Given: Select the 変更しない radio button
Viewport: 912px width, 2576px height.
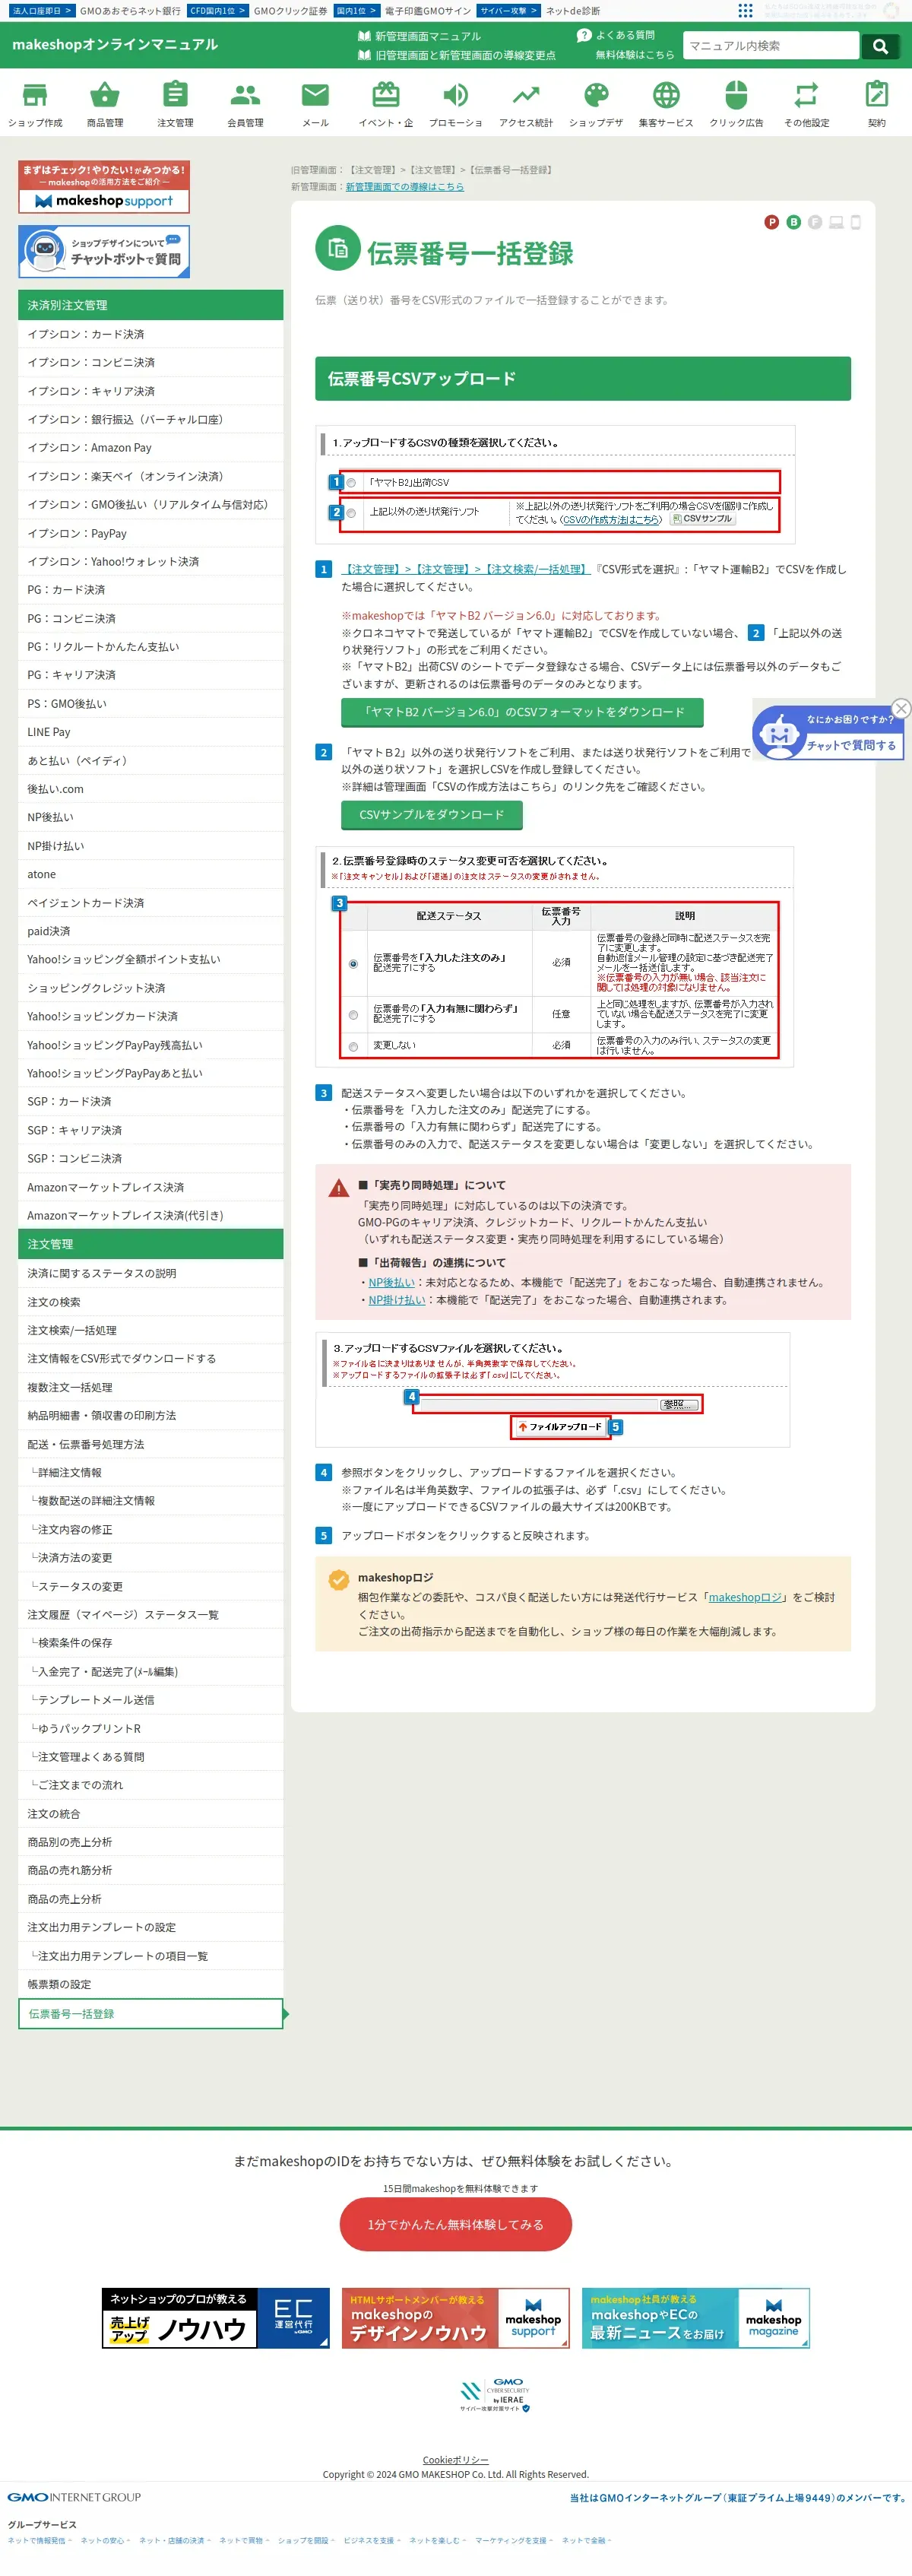Looking at the screenshot, I should [x=353, y=1047].
